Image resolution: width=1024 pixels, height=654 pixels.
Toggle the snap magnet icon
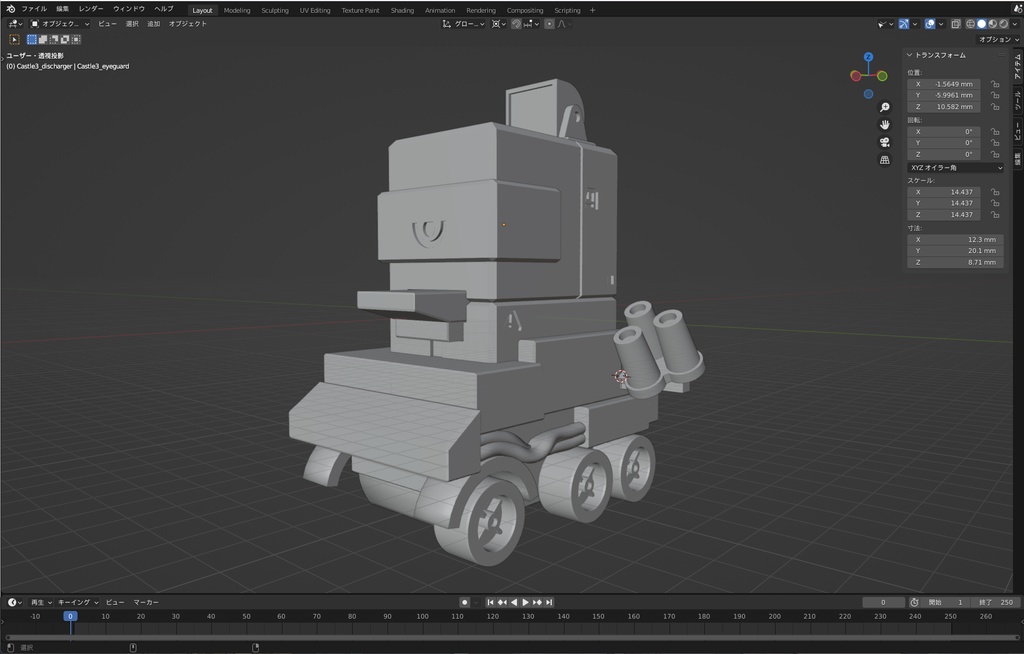[x=516, y=24]
